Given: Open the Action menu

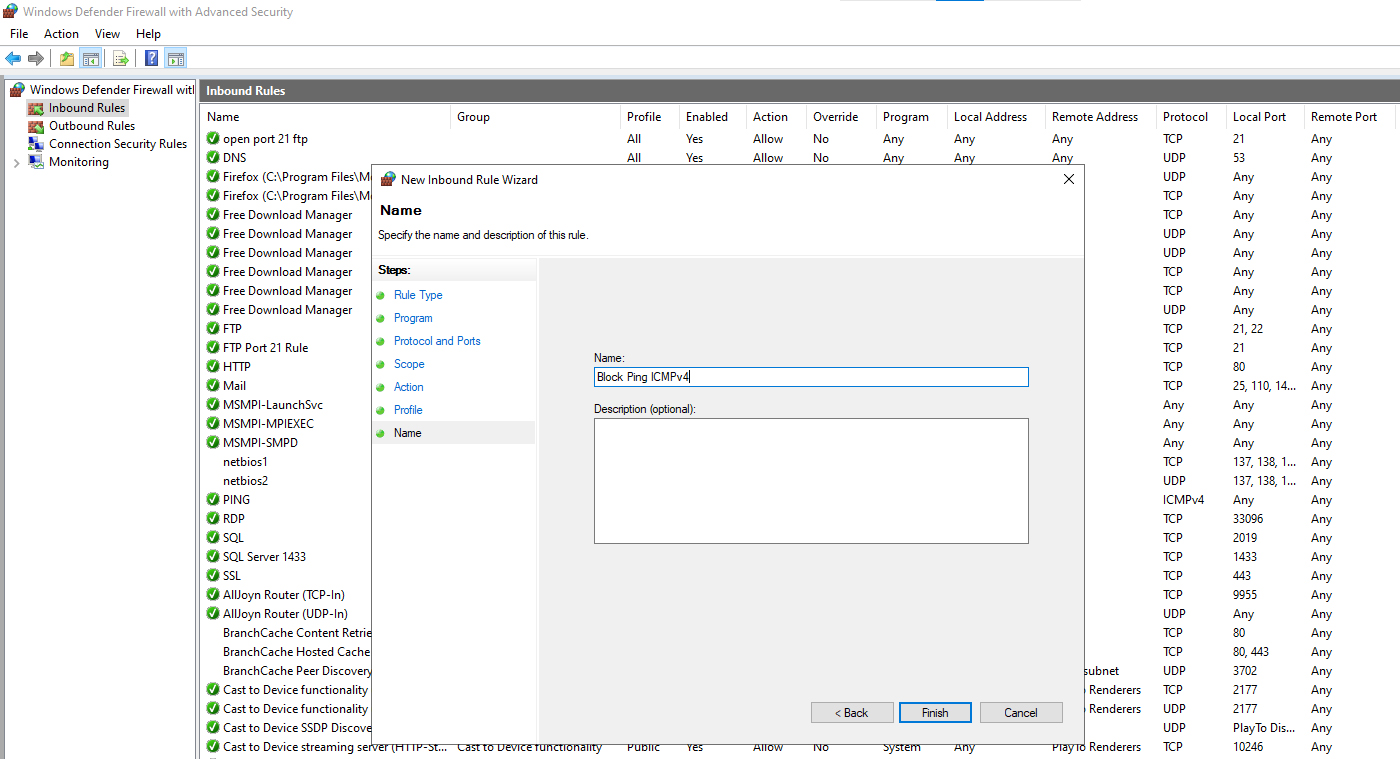Looking at the screenshot, I should tap(61, 34).
